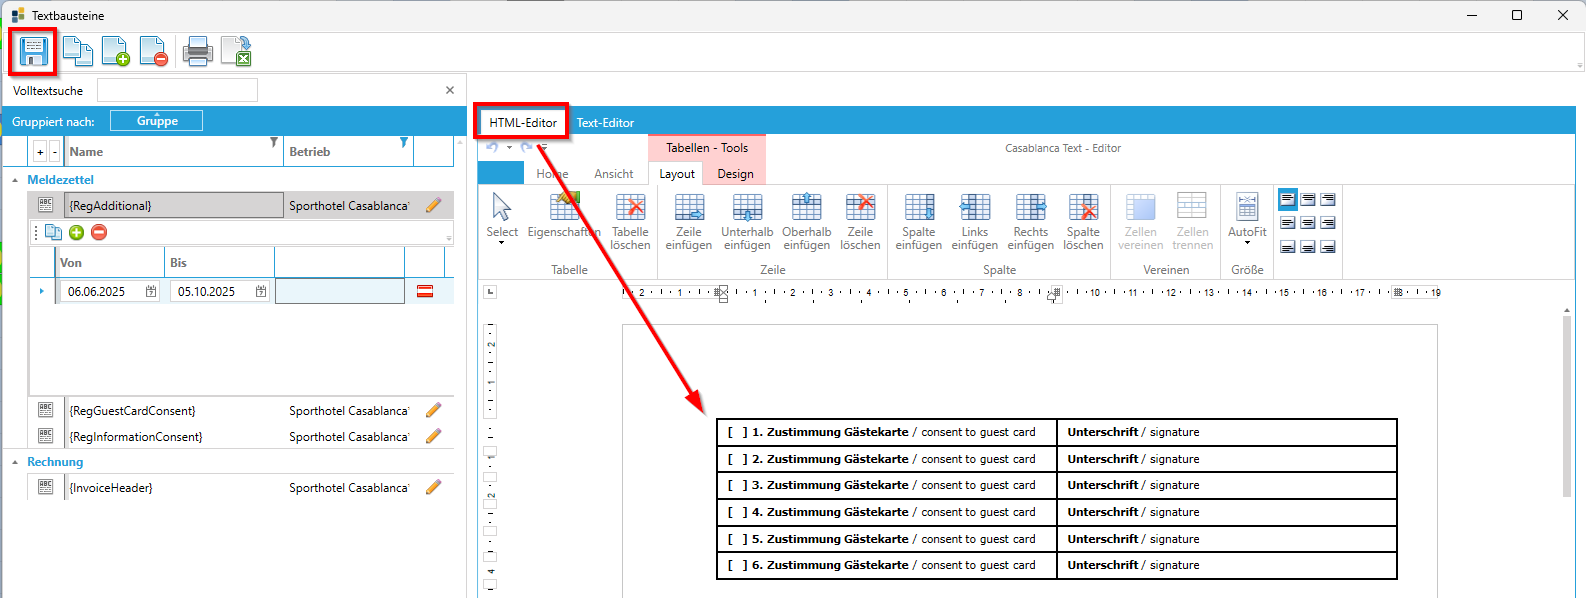1586x598 pixels.
Task: Click Zeile einfügen
Action: click(x=689, y=221)
